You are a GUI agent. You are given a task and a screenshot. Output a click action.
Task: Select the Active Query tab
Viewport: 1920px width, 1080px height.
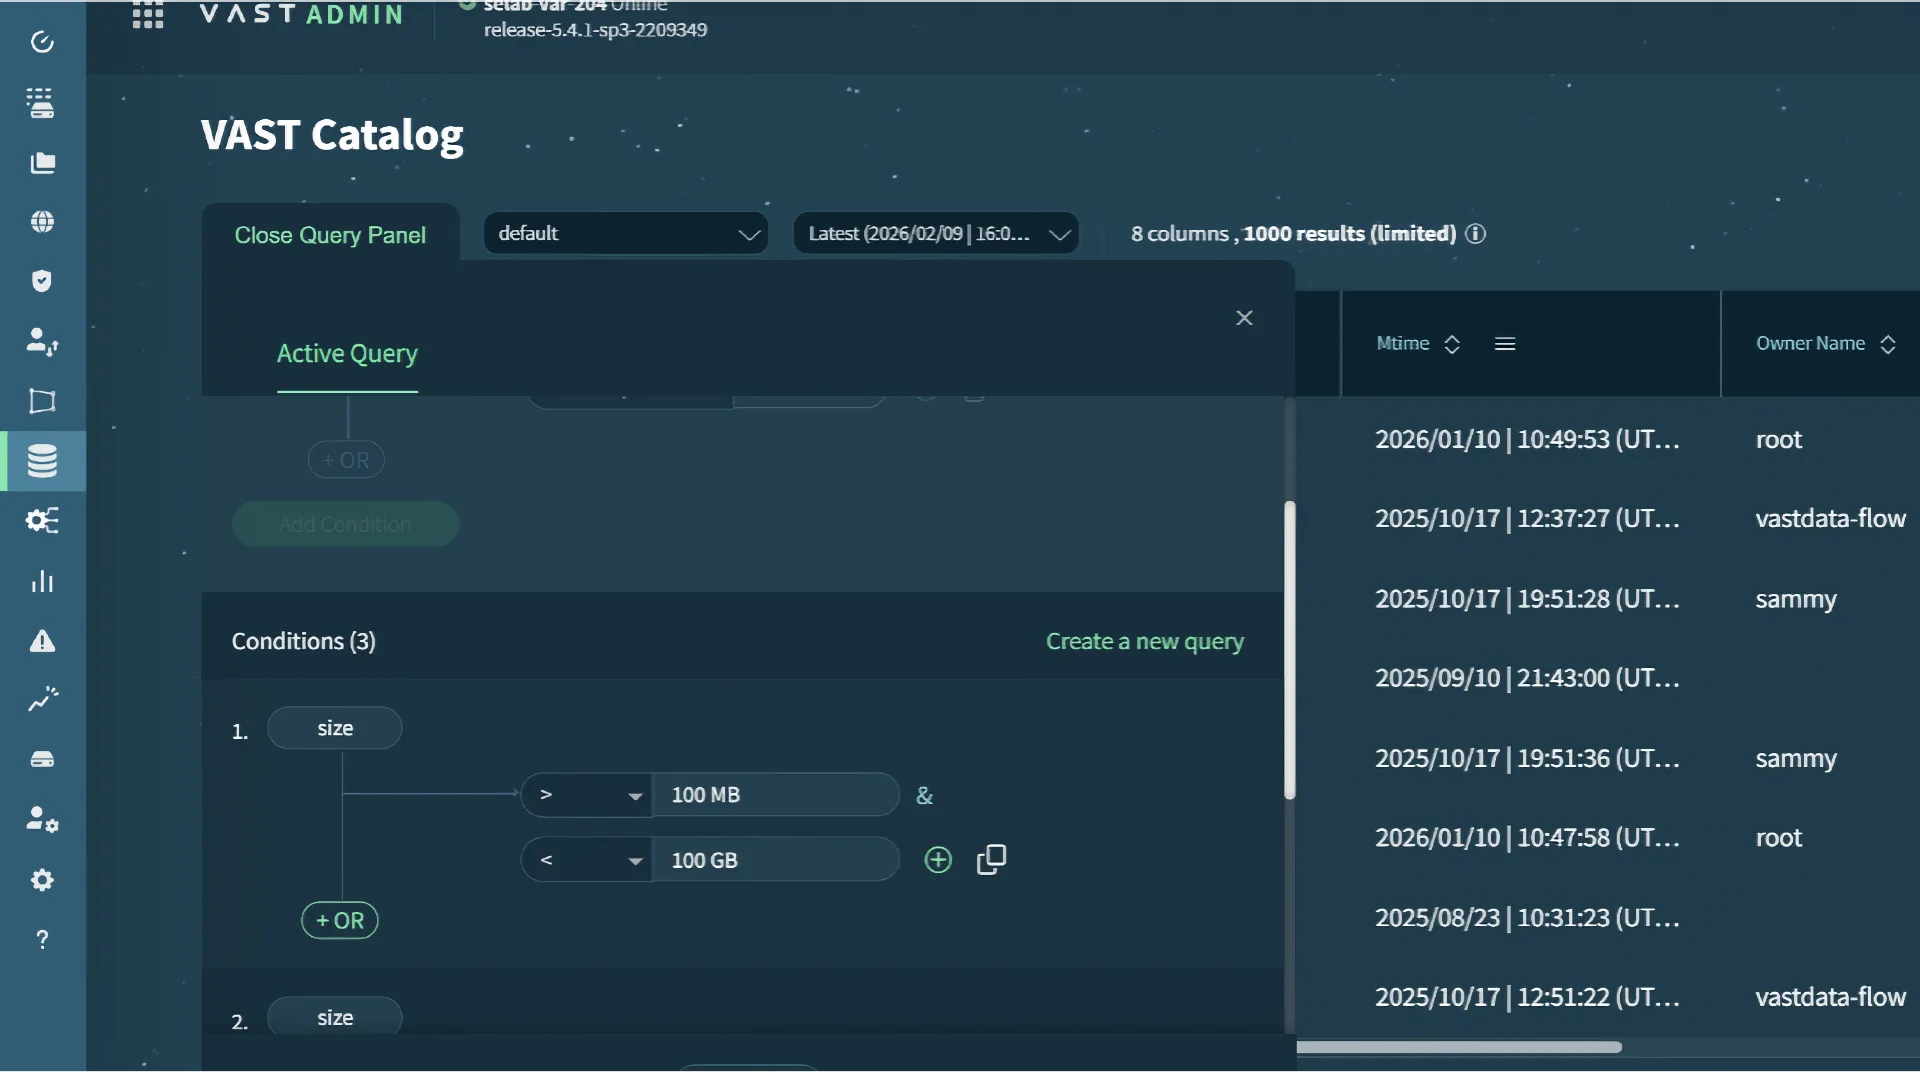[347, 354]
